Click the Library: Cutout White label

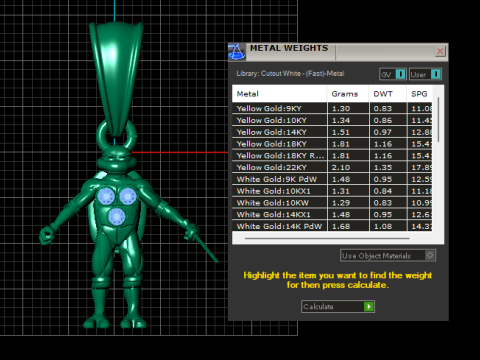coord(290,74)
